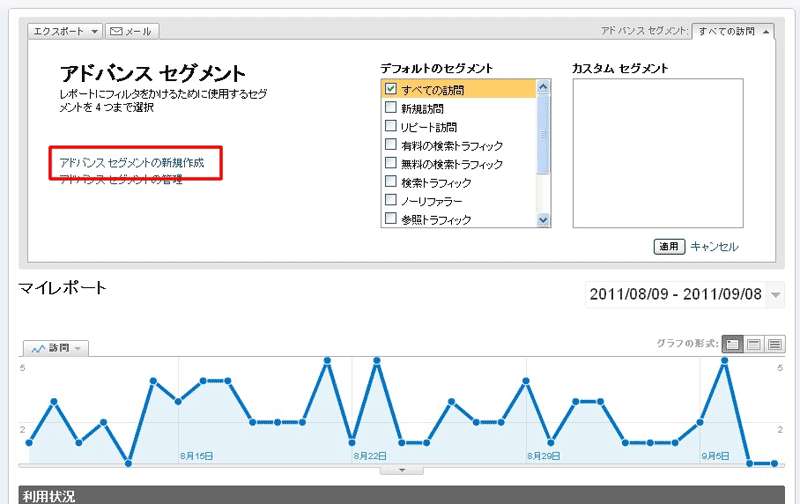Screen dimensions: 800x504
Task: Click the メール envelope button
Action: (x=131, y=31)
